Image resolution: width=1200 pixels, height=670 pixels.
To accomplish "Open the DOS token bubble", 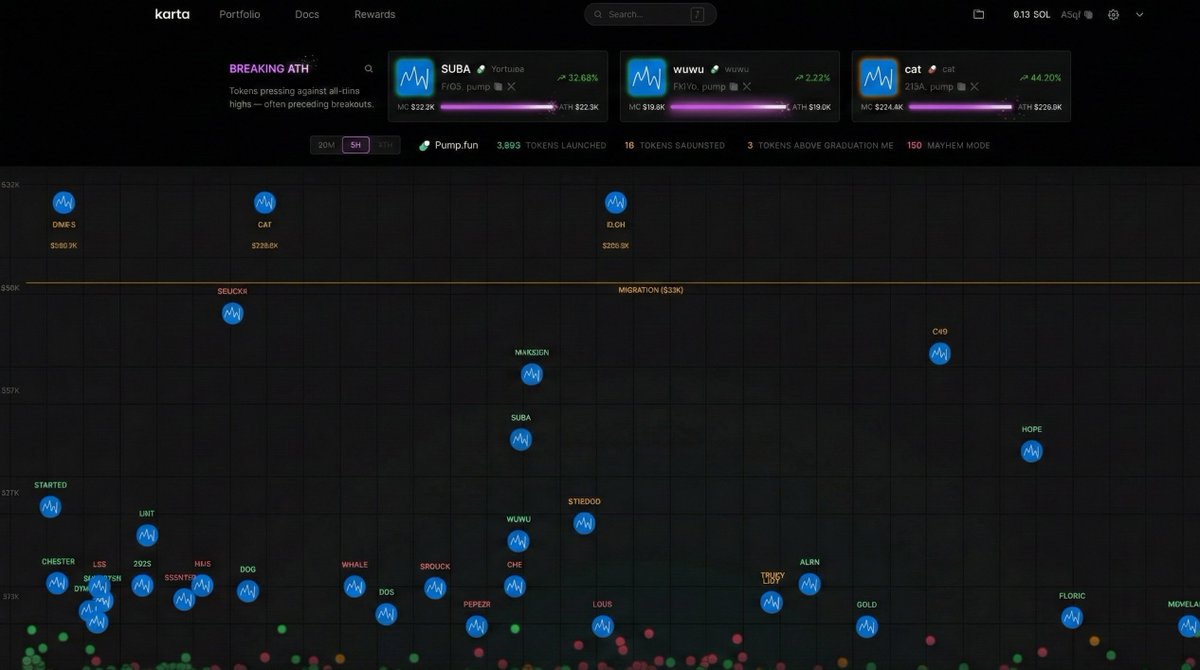I will (x=386, y=614).
